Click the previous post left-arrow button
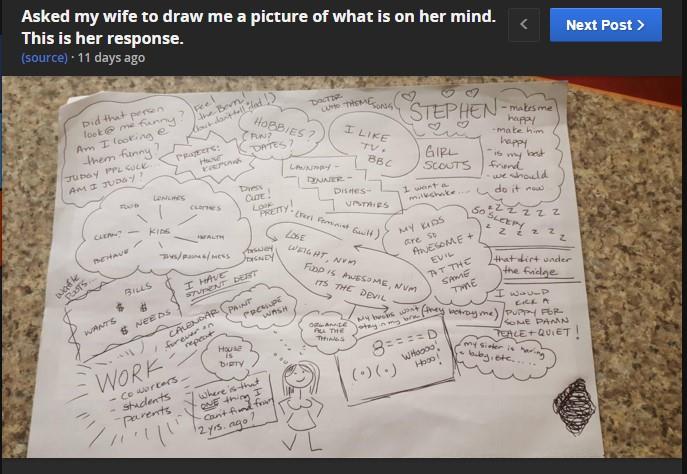Screen dimensions: 687x474 [524, 25]
